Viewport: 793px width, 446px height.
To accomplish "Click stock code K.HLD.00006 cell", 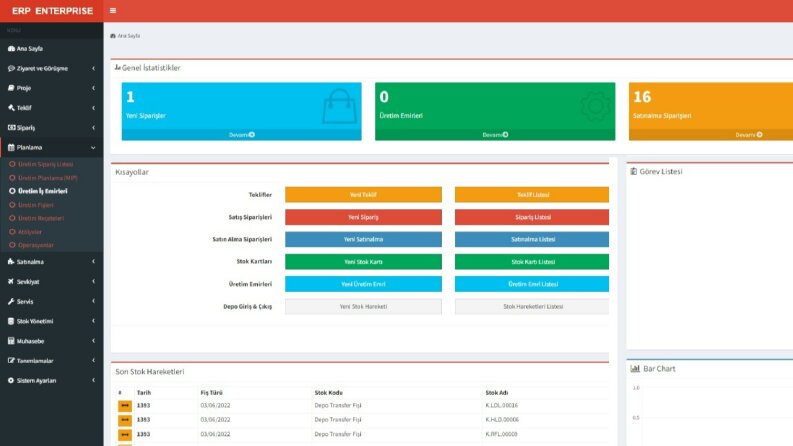I will 502,420.
